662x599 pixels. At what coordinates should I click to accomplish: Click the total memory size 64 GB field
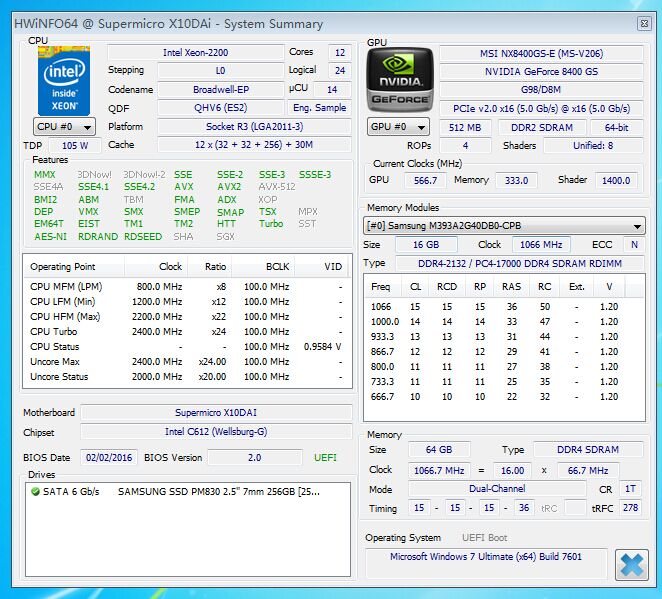439,450
